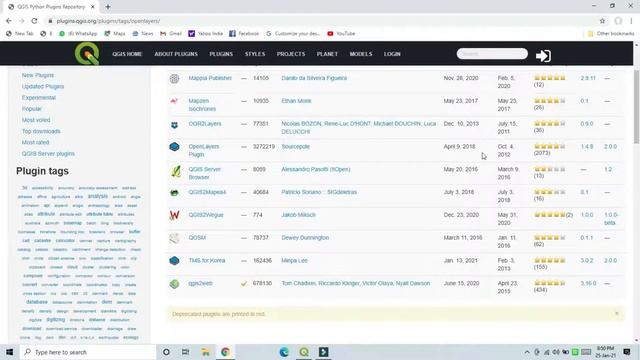Screen dimensions: 640x360
Task: Open the MODELS menu item
Action: pos(361,54)
